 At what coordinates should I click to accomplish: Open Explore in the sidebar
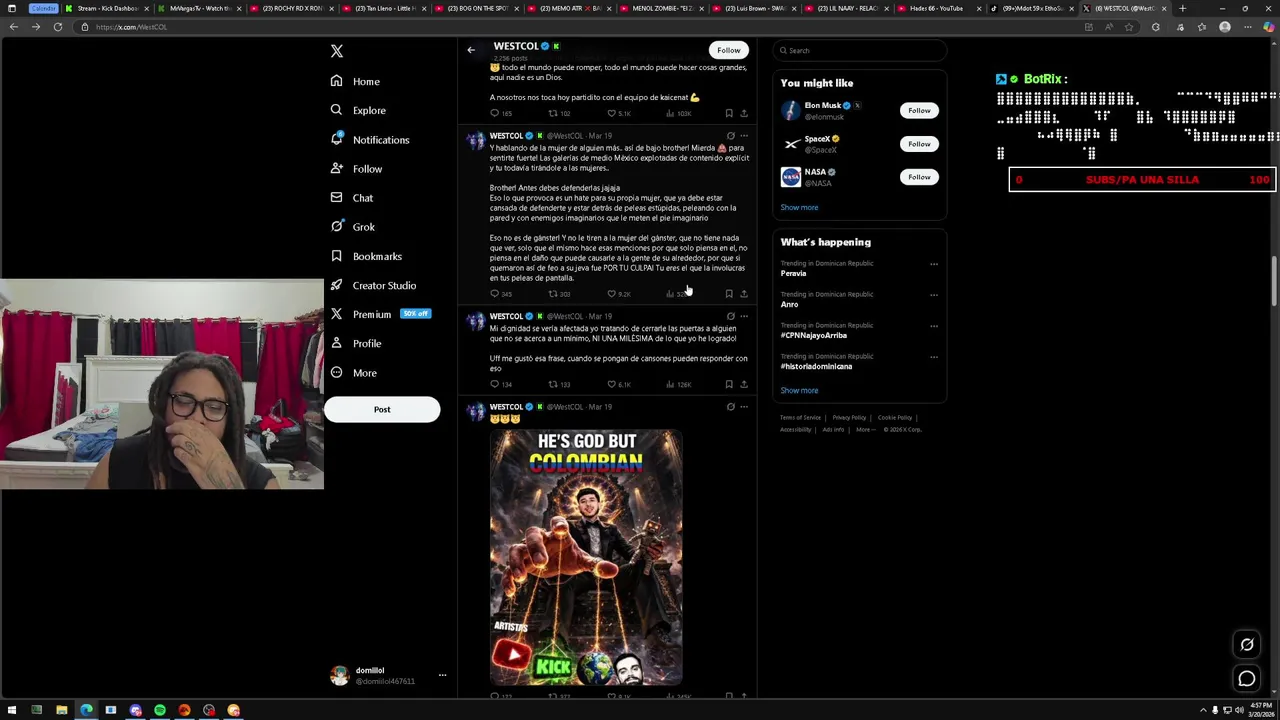tap(358, 110)
